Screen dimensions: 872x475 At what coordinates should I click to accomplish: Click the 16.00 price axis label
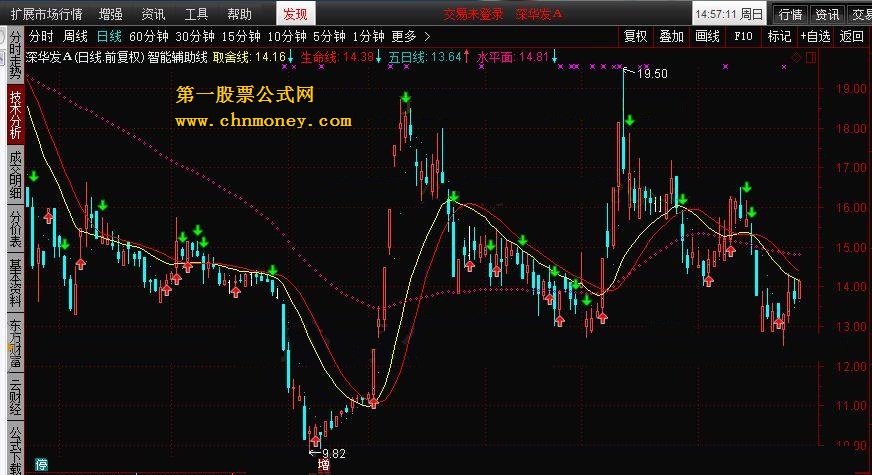point(850,207)
